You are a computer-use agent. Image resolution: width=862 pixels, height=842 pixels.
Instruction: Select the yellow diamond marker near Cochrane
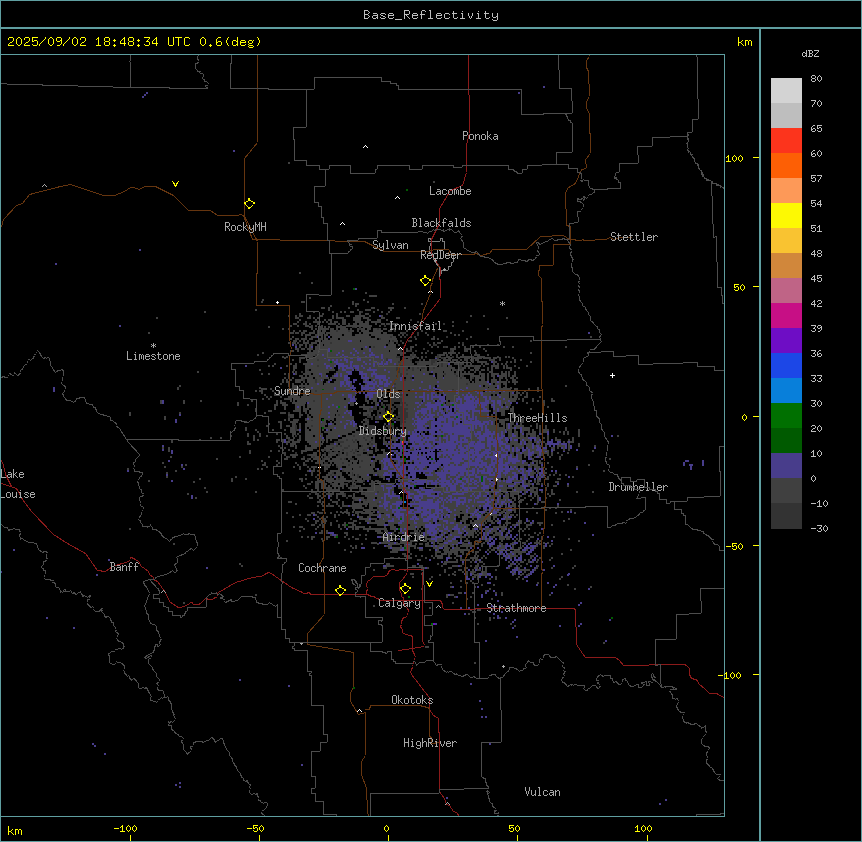(x=340, y=590)
